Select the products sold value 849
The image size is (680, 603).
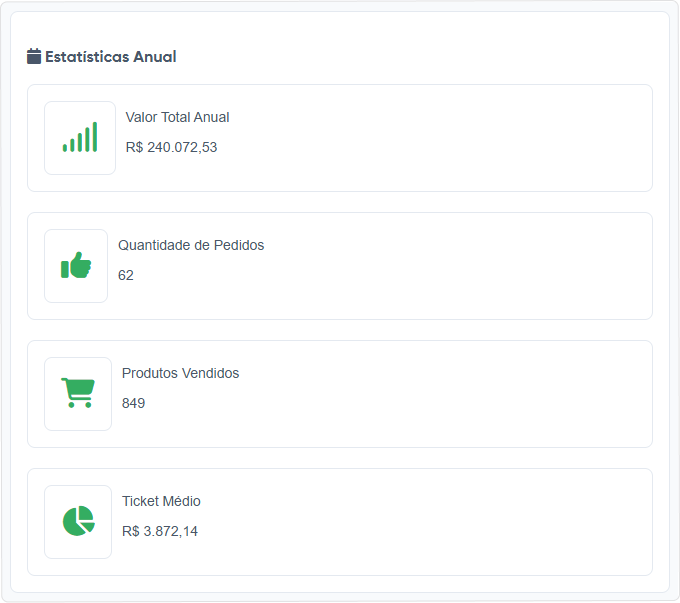tap(133, 403)
